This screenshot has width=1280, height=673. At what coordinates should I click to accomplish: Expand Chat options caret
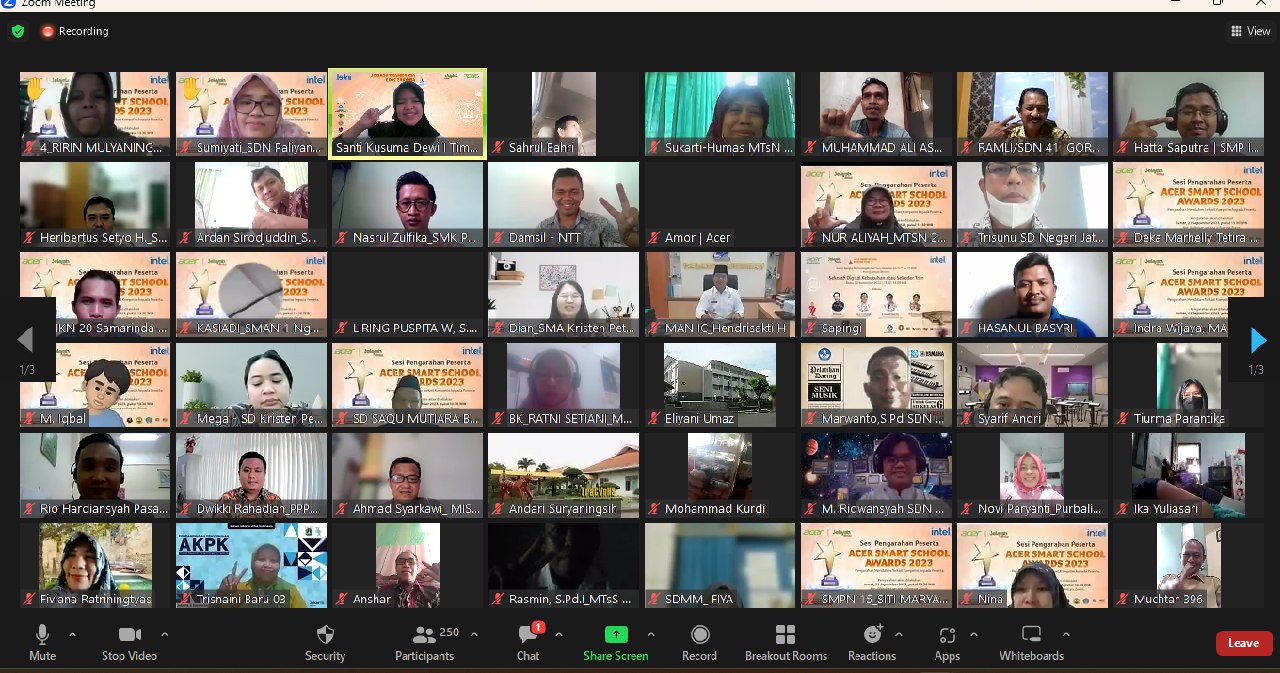558,634
